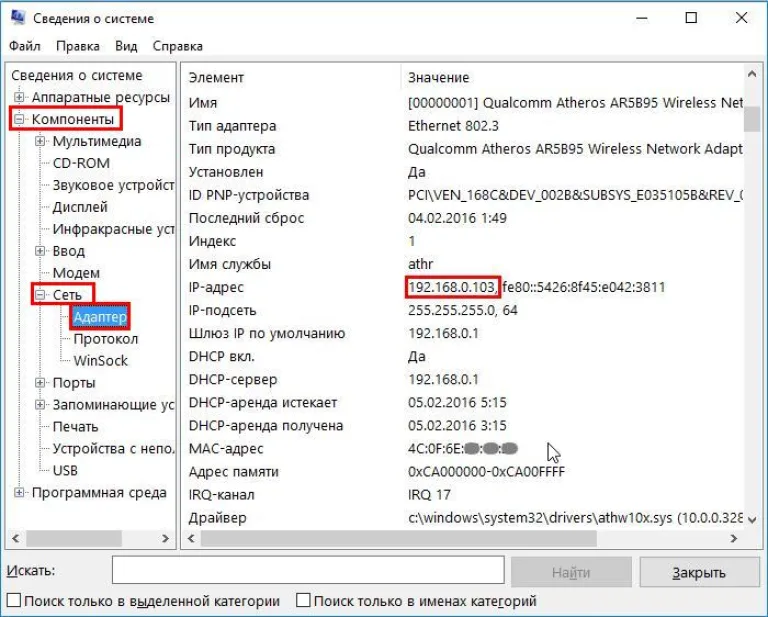The width and height of the screenshot is (768, 617).
Task: Click the details pane scroll left arrow
Action: click(x=192, y=539)
